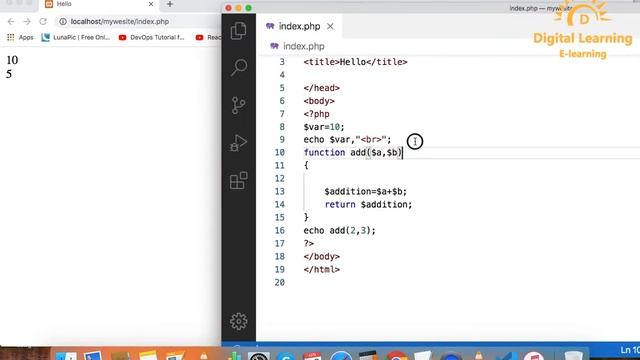Screen dimensions: 640x360
Task: Open the Explorer view in VS Code
Action: click(238, 31)
